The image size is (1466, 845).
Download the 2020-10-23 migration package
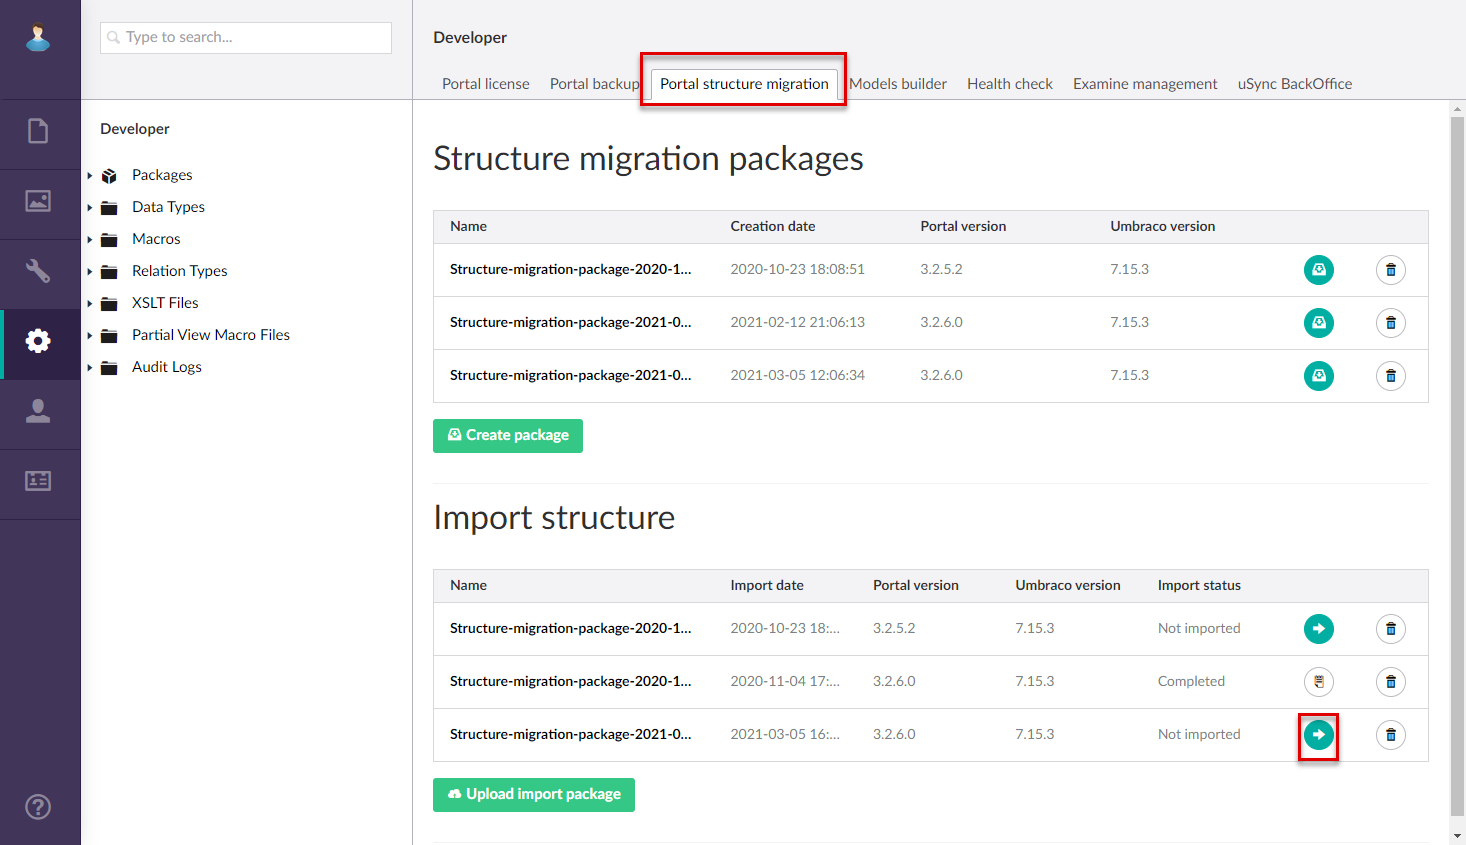coord(1318,270)
